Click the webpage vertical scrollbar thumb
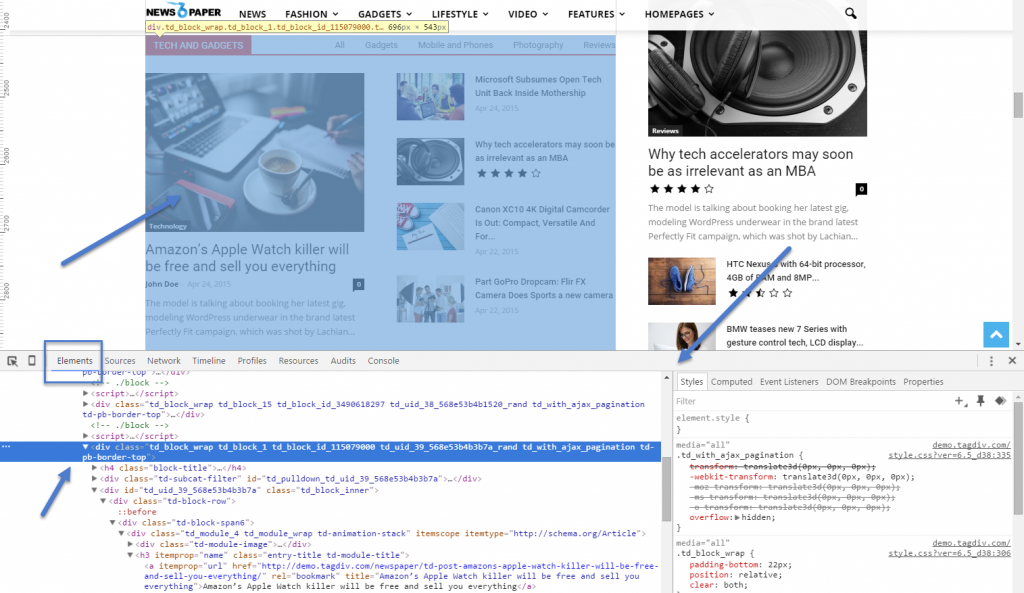 tap(1017, 105)
